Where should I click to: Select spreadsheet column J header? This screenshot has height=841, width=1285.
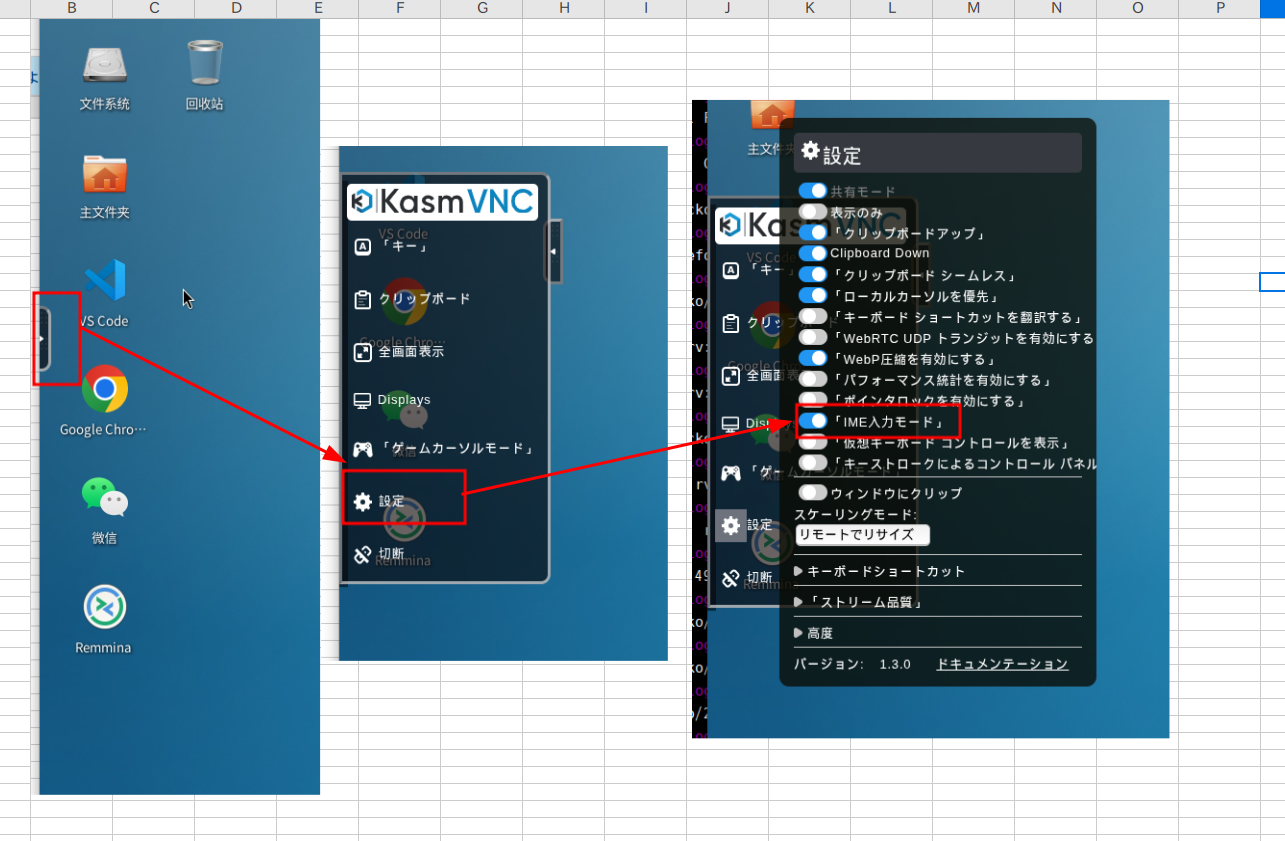click(x=728, y=9)
